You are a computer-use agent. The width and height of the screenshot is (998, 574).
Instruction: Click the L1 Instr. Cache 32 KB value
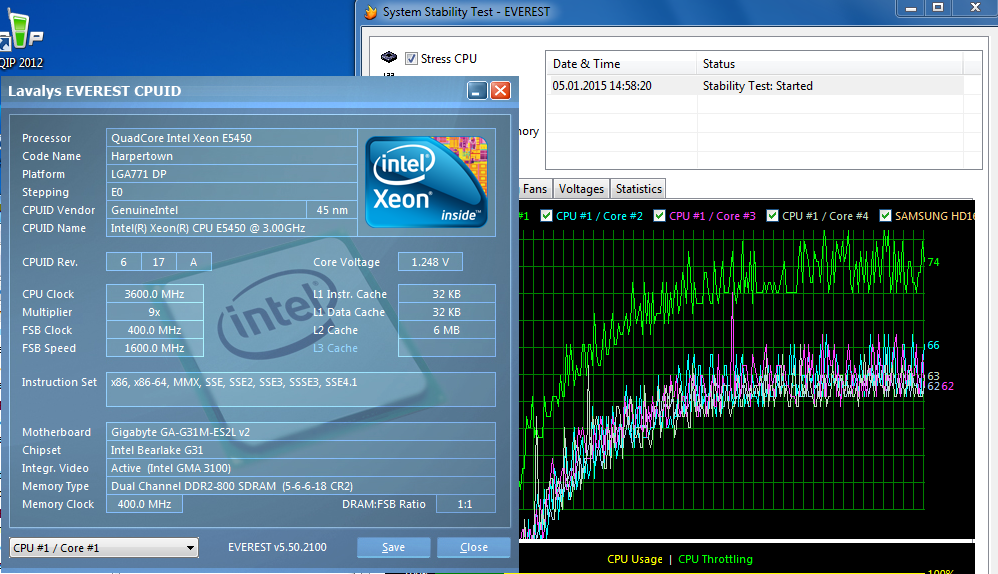[447, 294]
